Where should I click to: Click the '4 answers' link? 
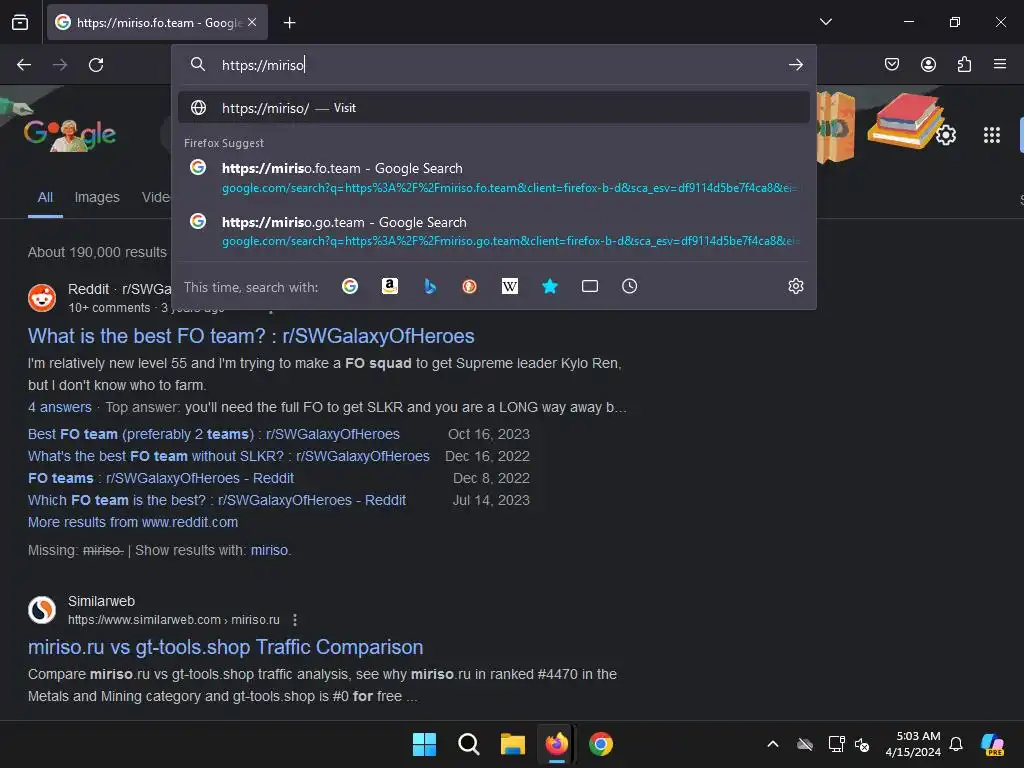(59, 407)
